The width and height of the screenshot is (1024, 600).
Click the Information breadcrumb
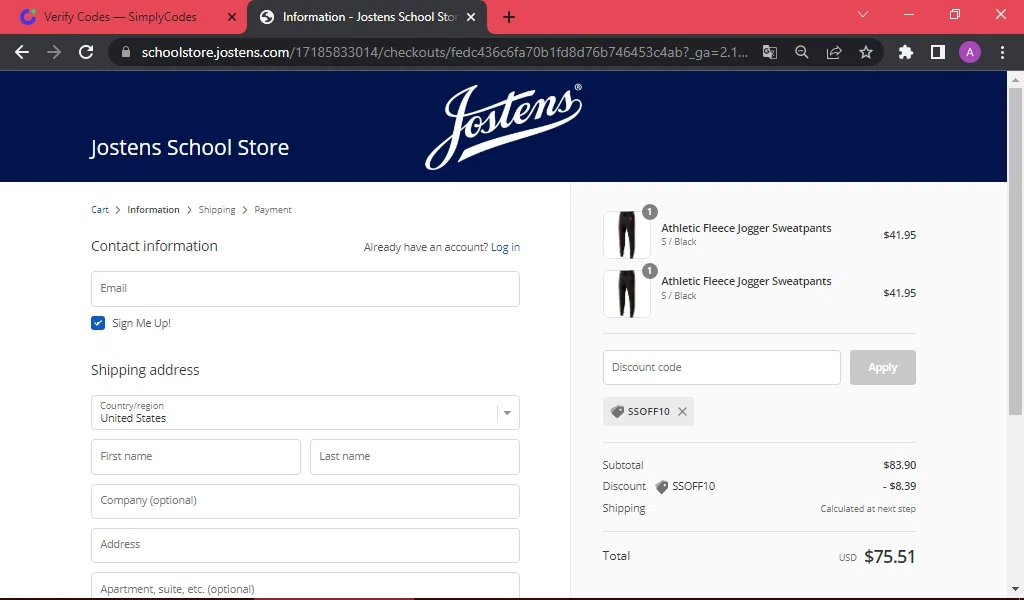pyautogui.click(x=153, y=210)
